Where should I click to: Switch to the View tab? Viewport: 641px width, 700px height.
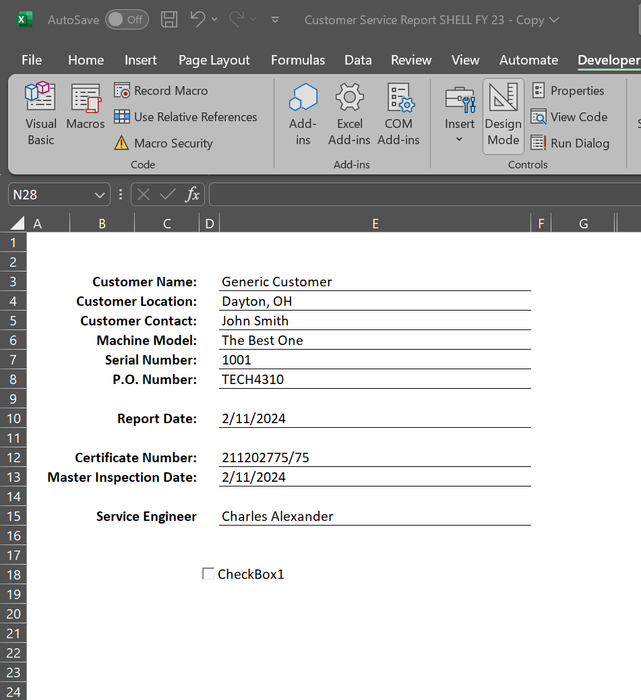465,60
